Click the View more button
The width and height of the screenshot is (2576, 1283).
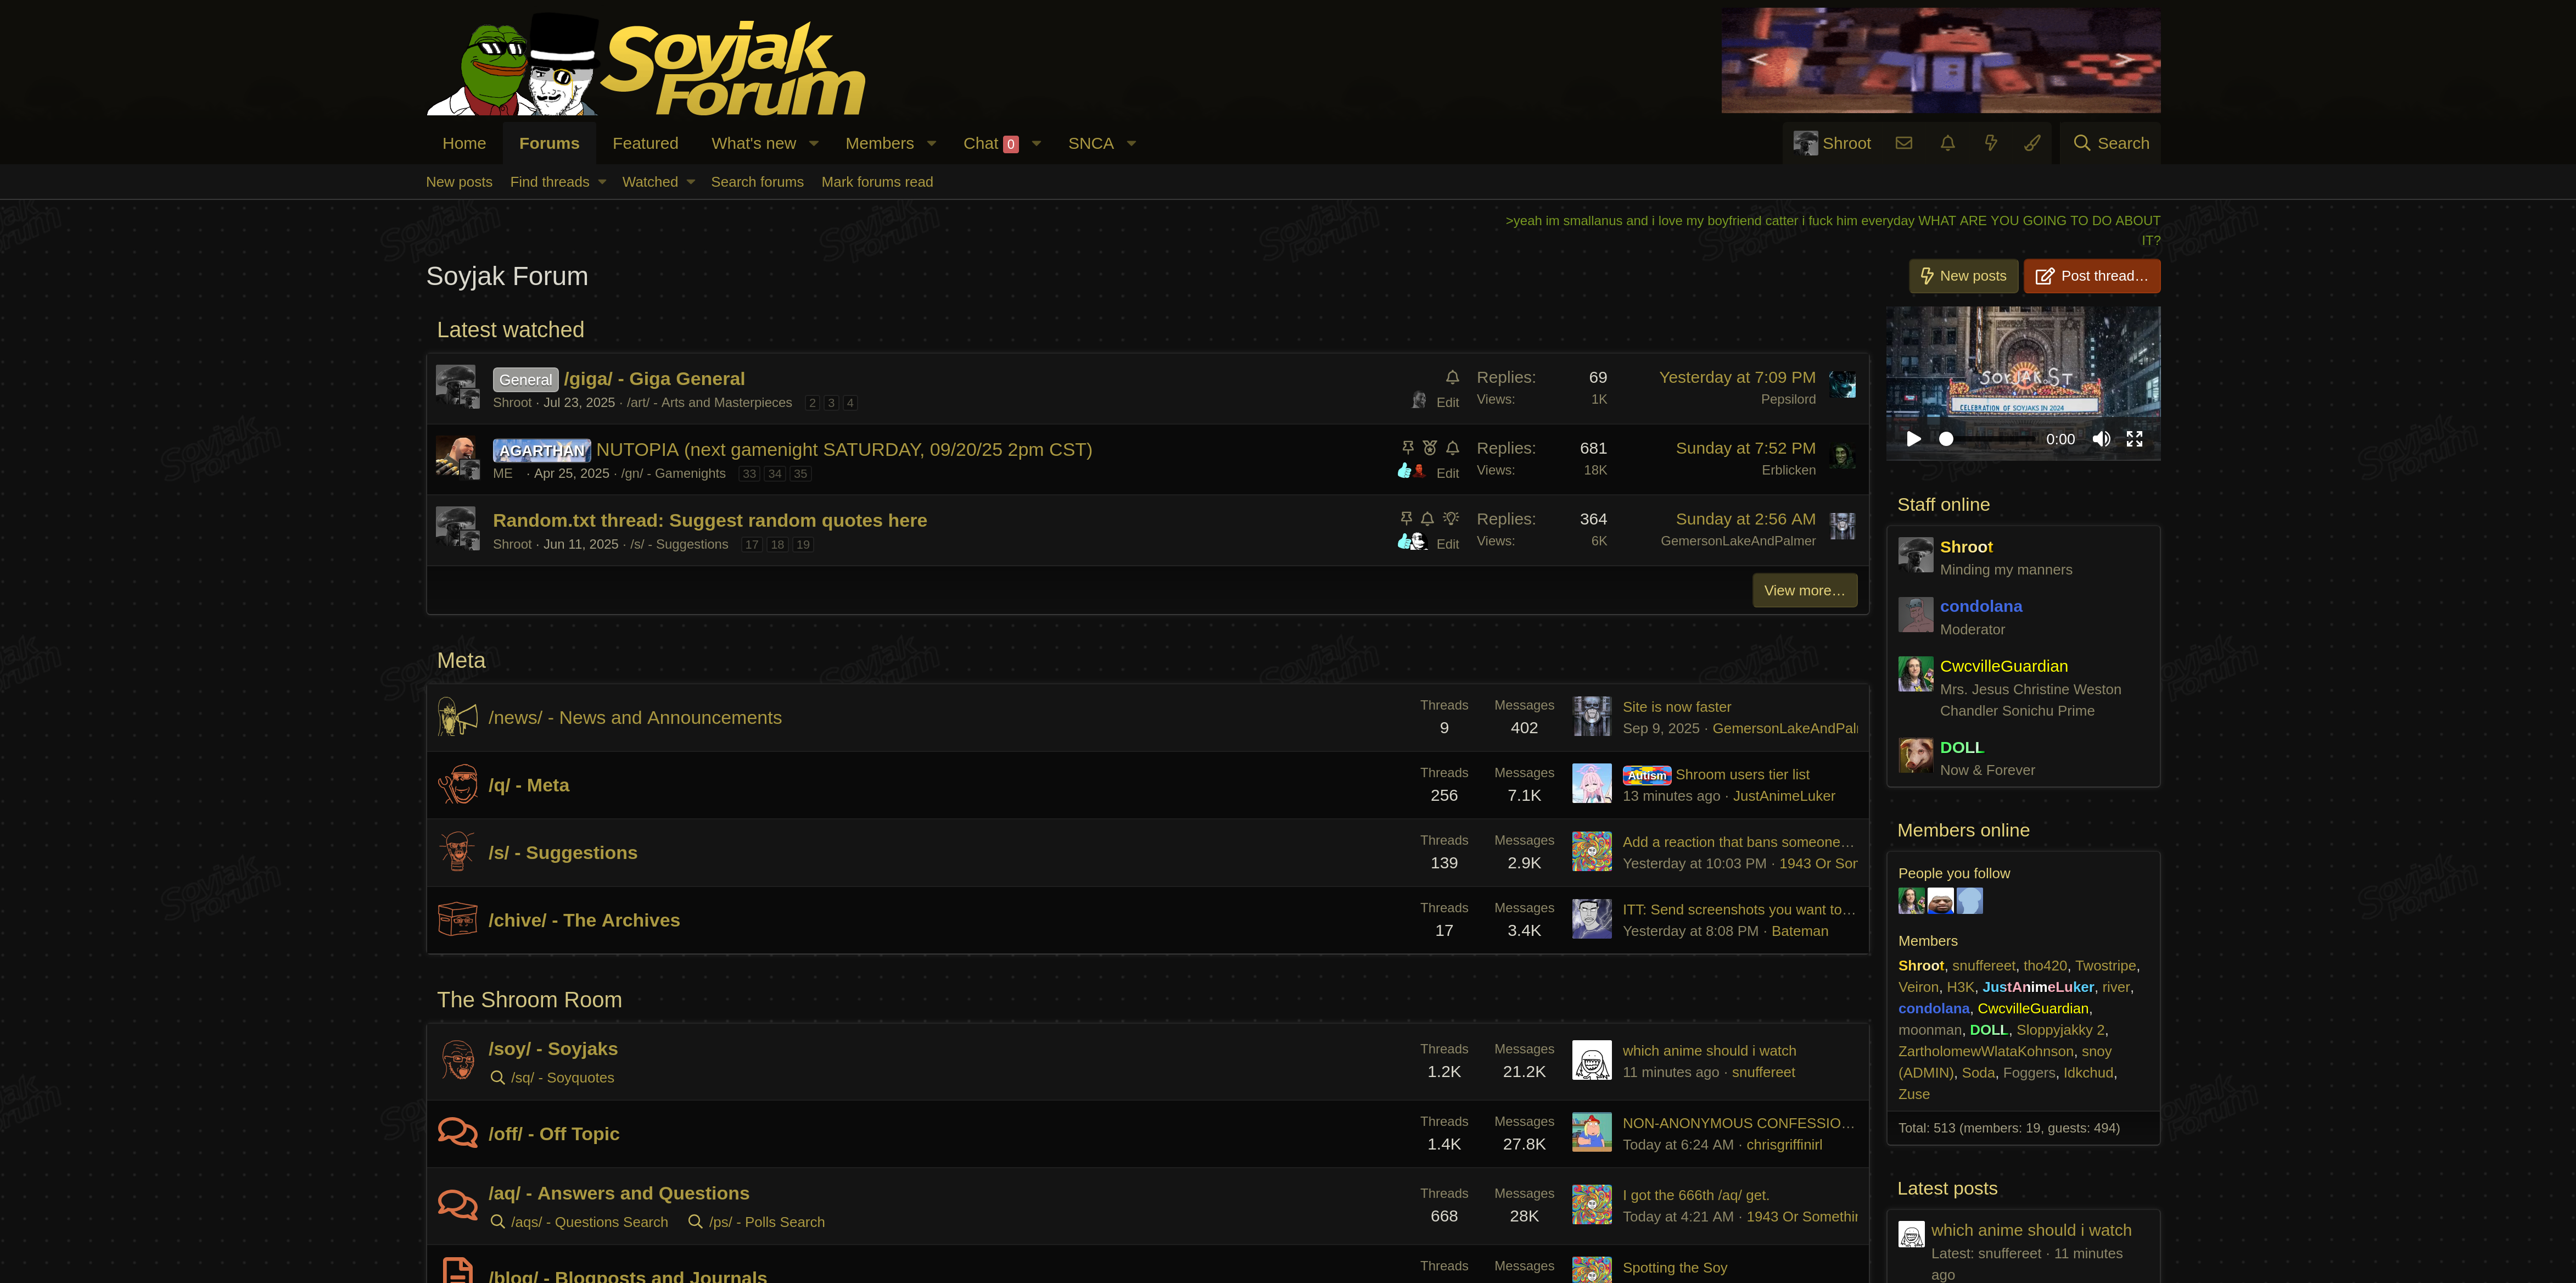pos(1805,590)
